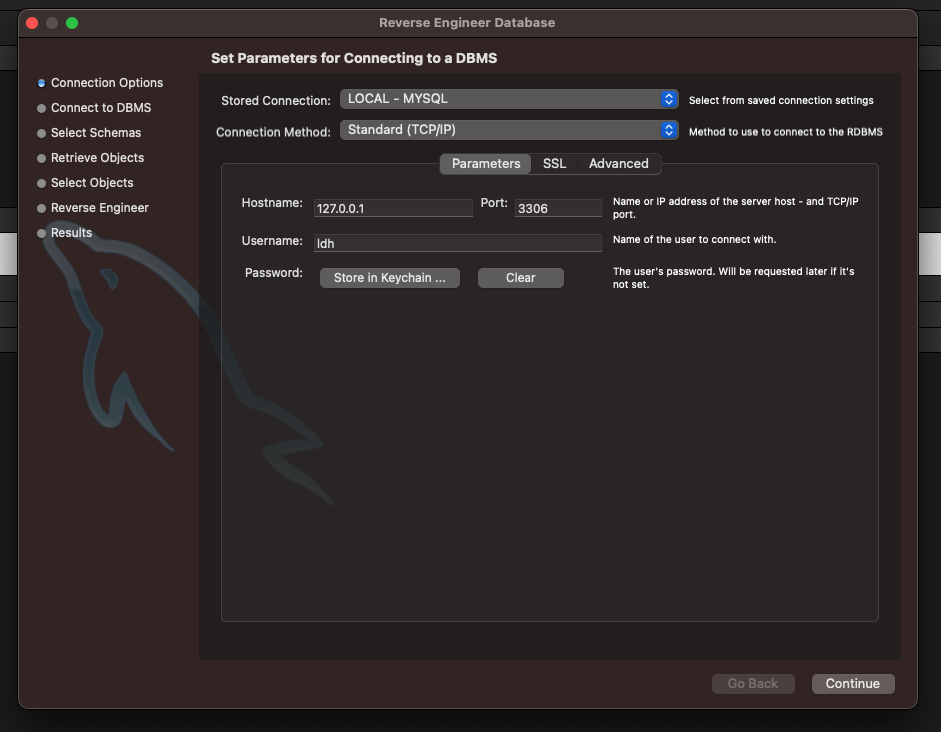Click the Hostname input field
This screenshot has height=732, width=941.
(x=393, y=208)
